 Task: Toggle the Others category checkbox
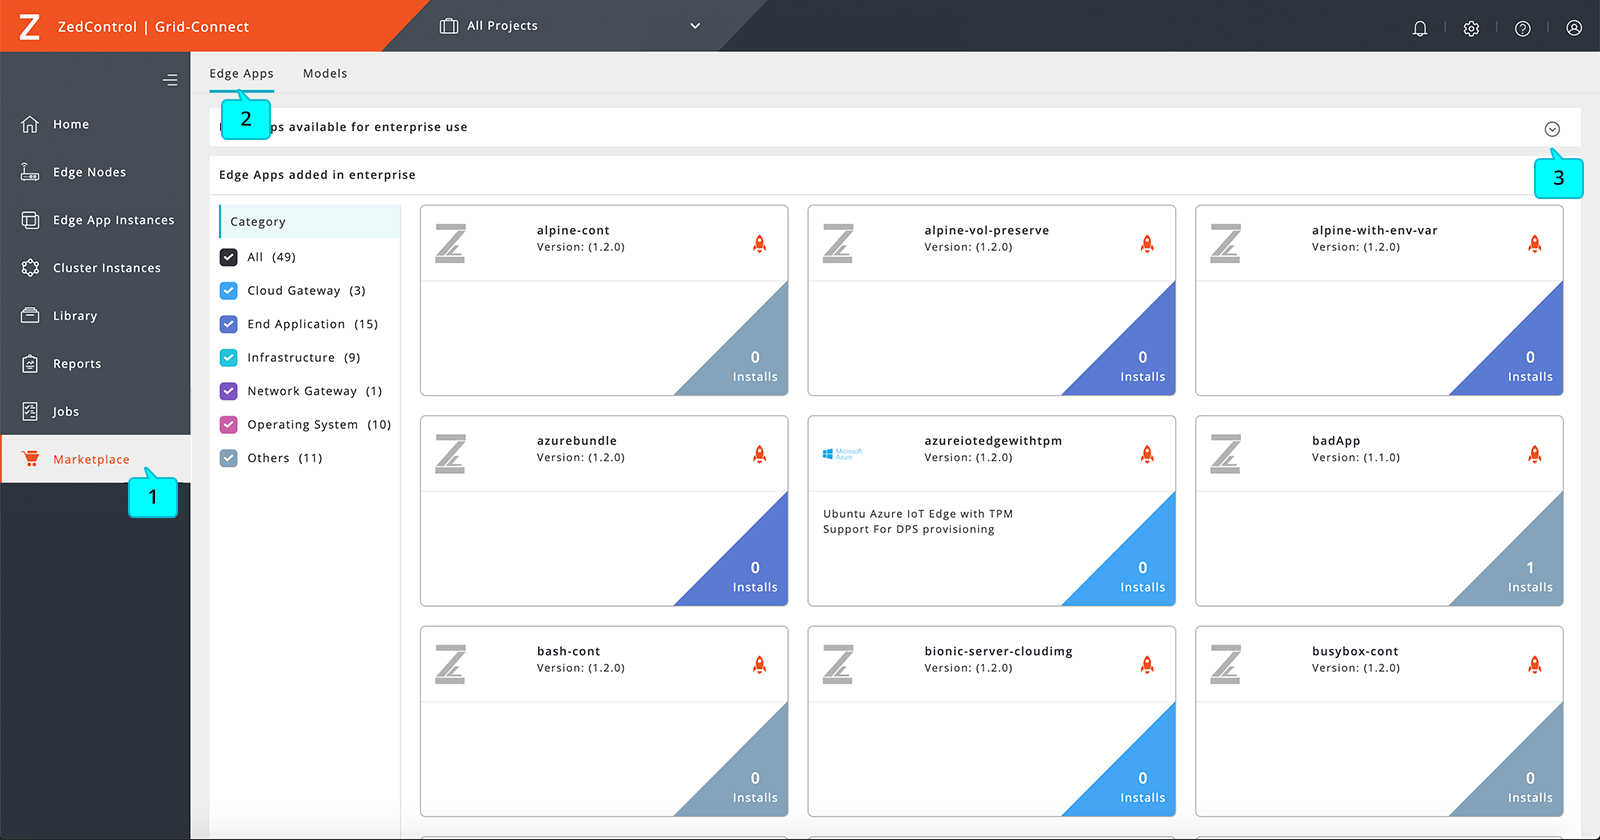click(229, 458)
